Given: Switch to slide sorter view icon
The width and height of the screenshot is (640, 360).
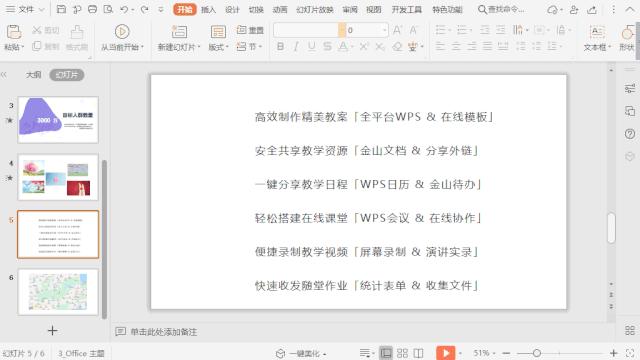Looking at the screenshot, I should tap(402, 353).
